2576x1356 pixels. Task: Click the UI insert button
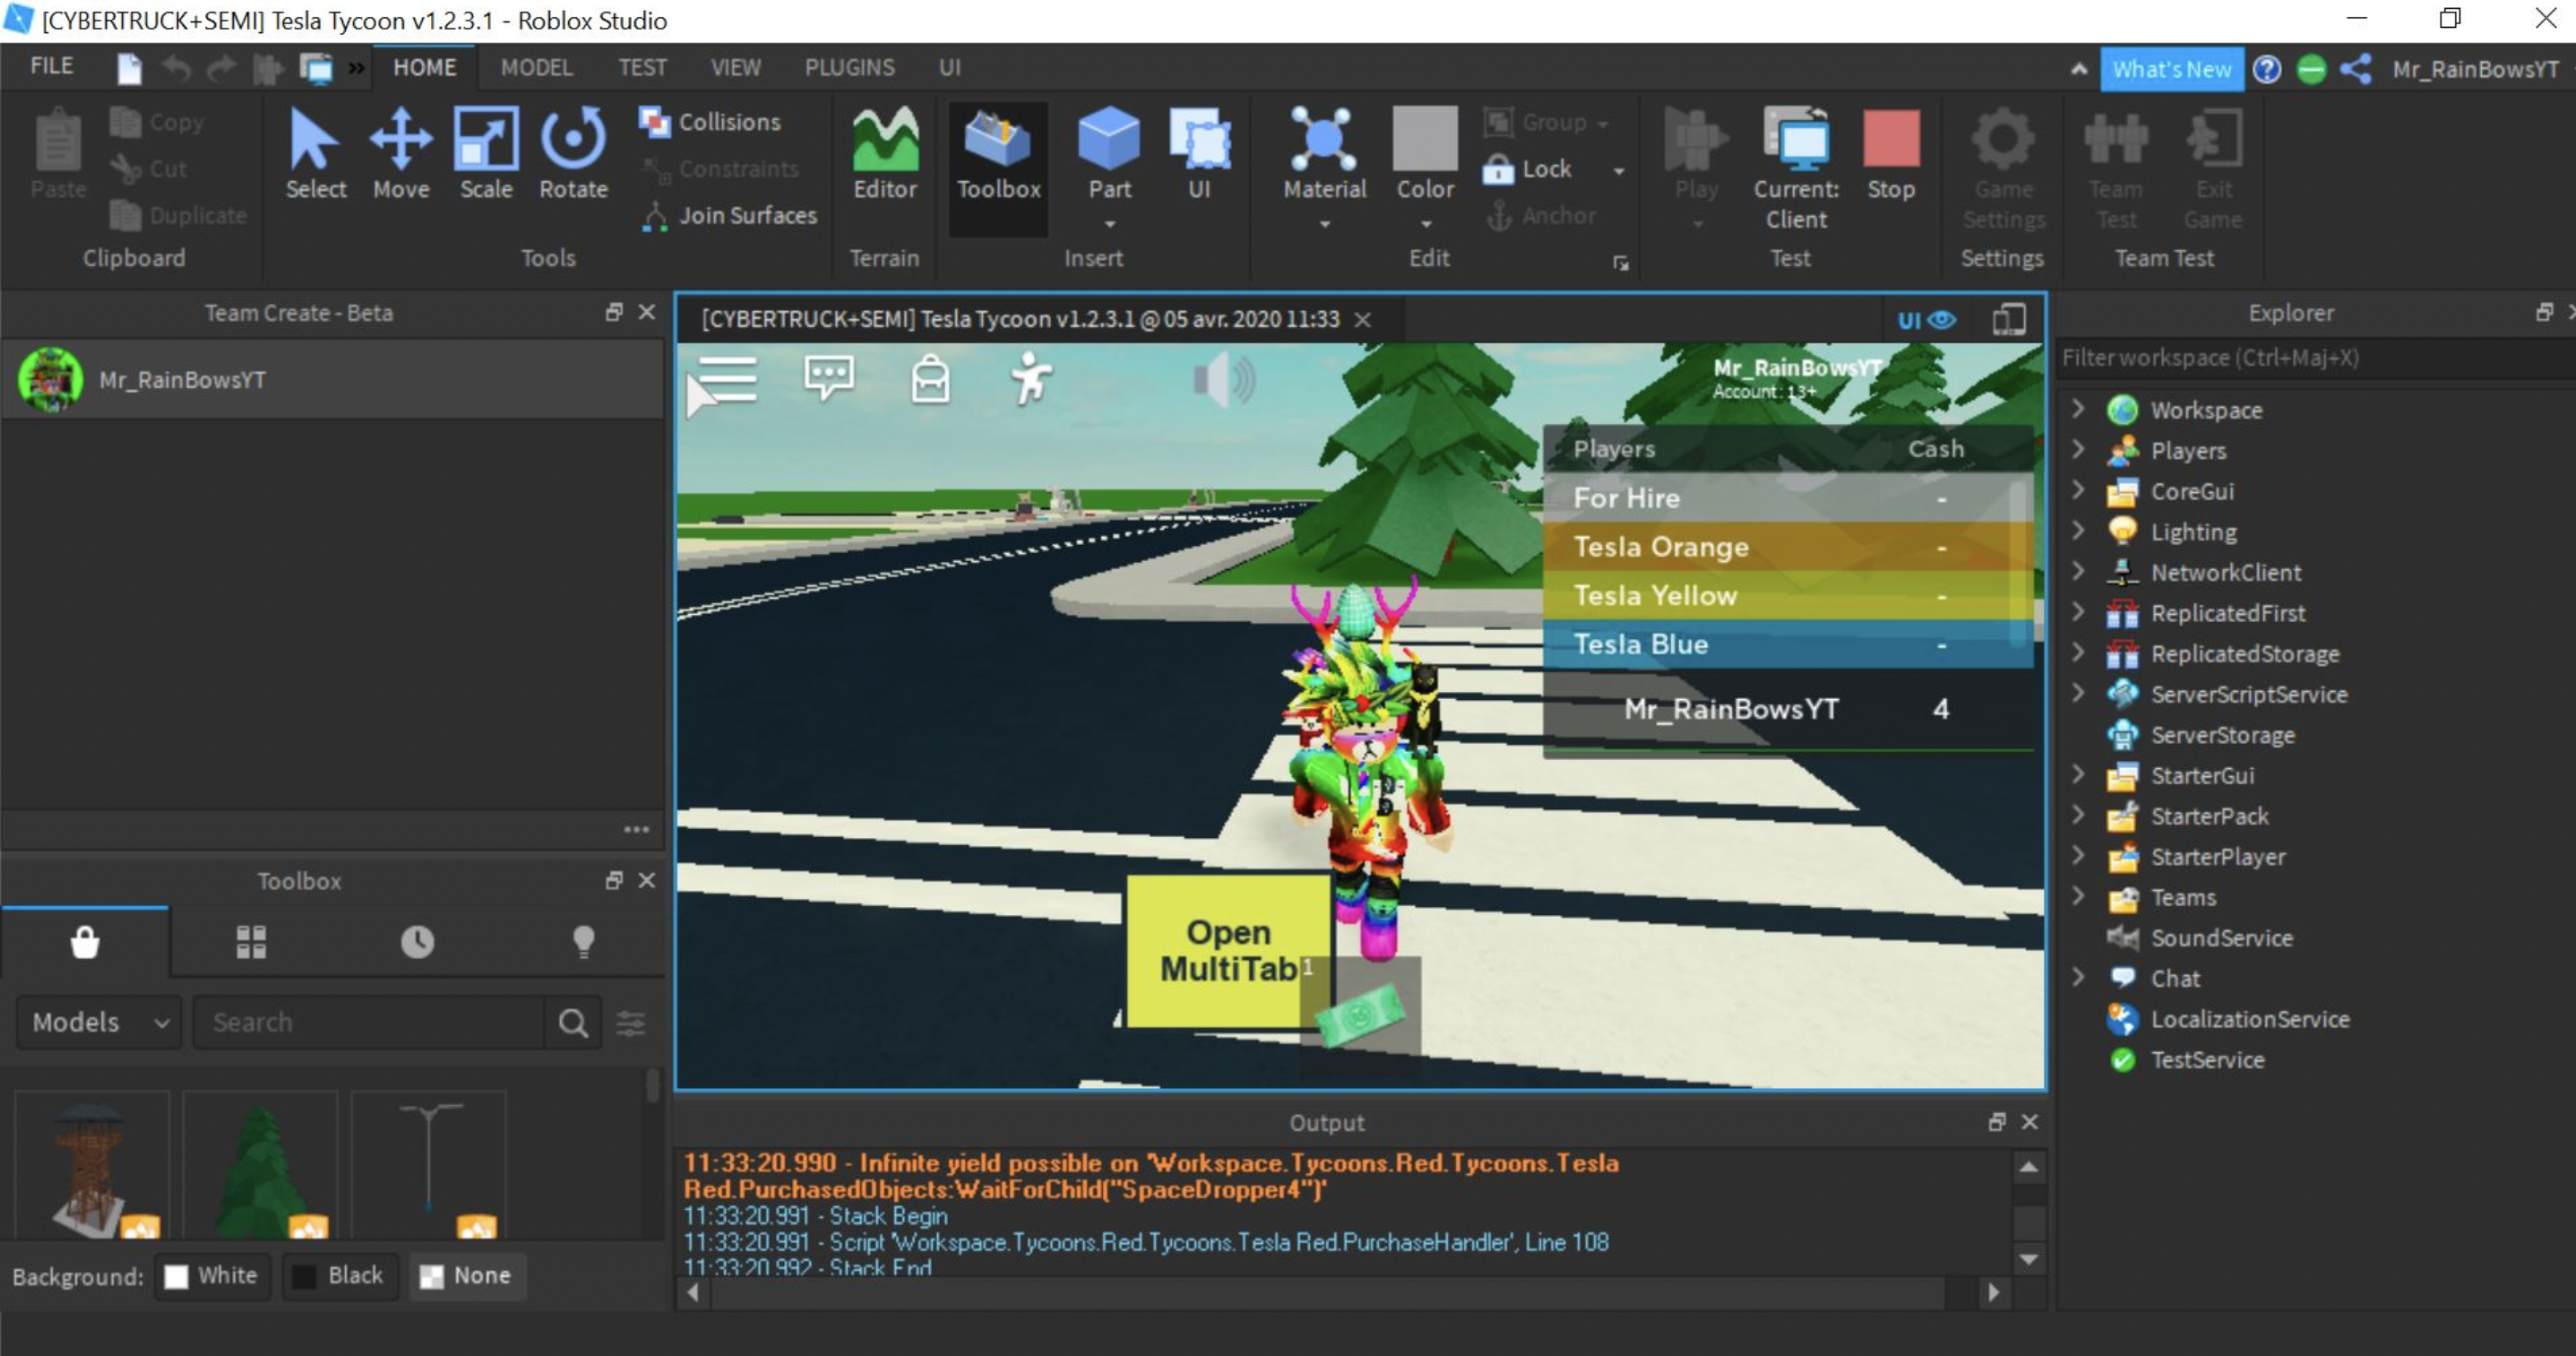(1199, 154)
